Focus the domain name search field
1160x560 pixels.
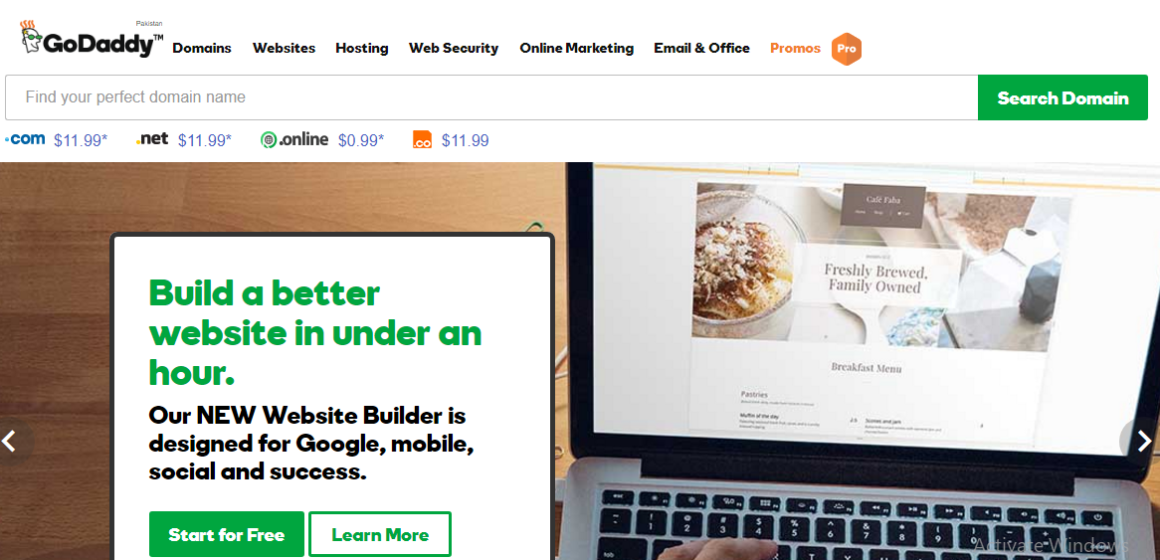click(x=491, y=98)
